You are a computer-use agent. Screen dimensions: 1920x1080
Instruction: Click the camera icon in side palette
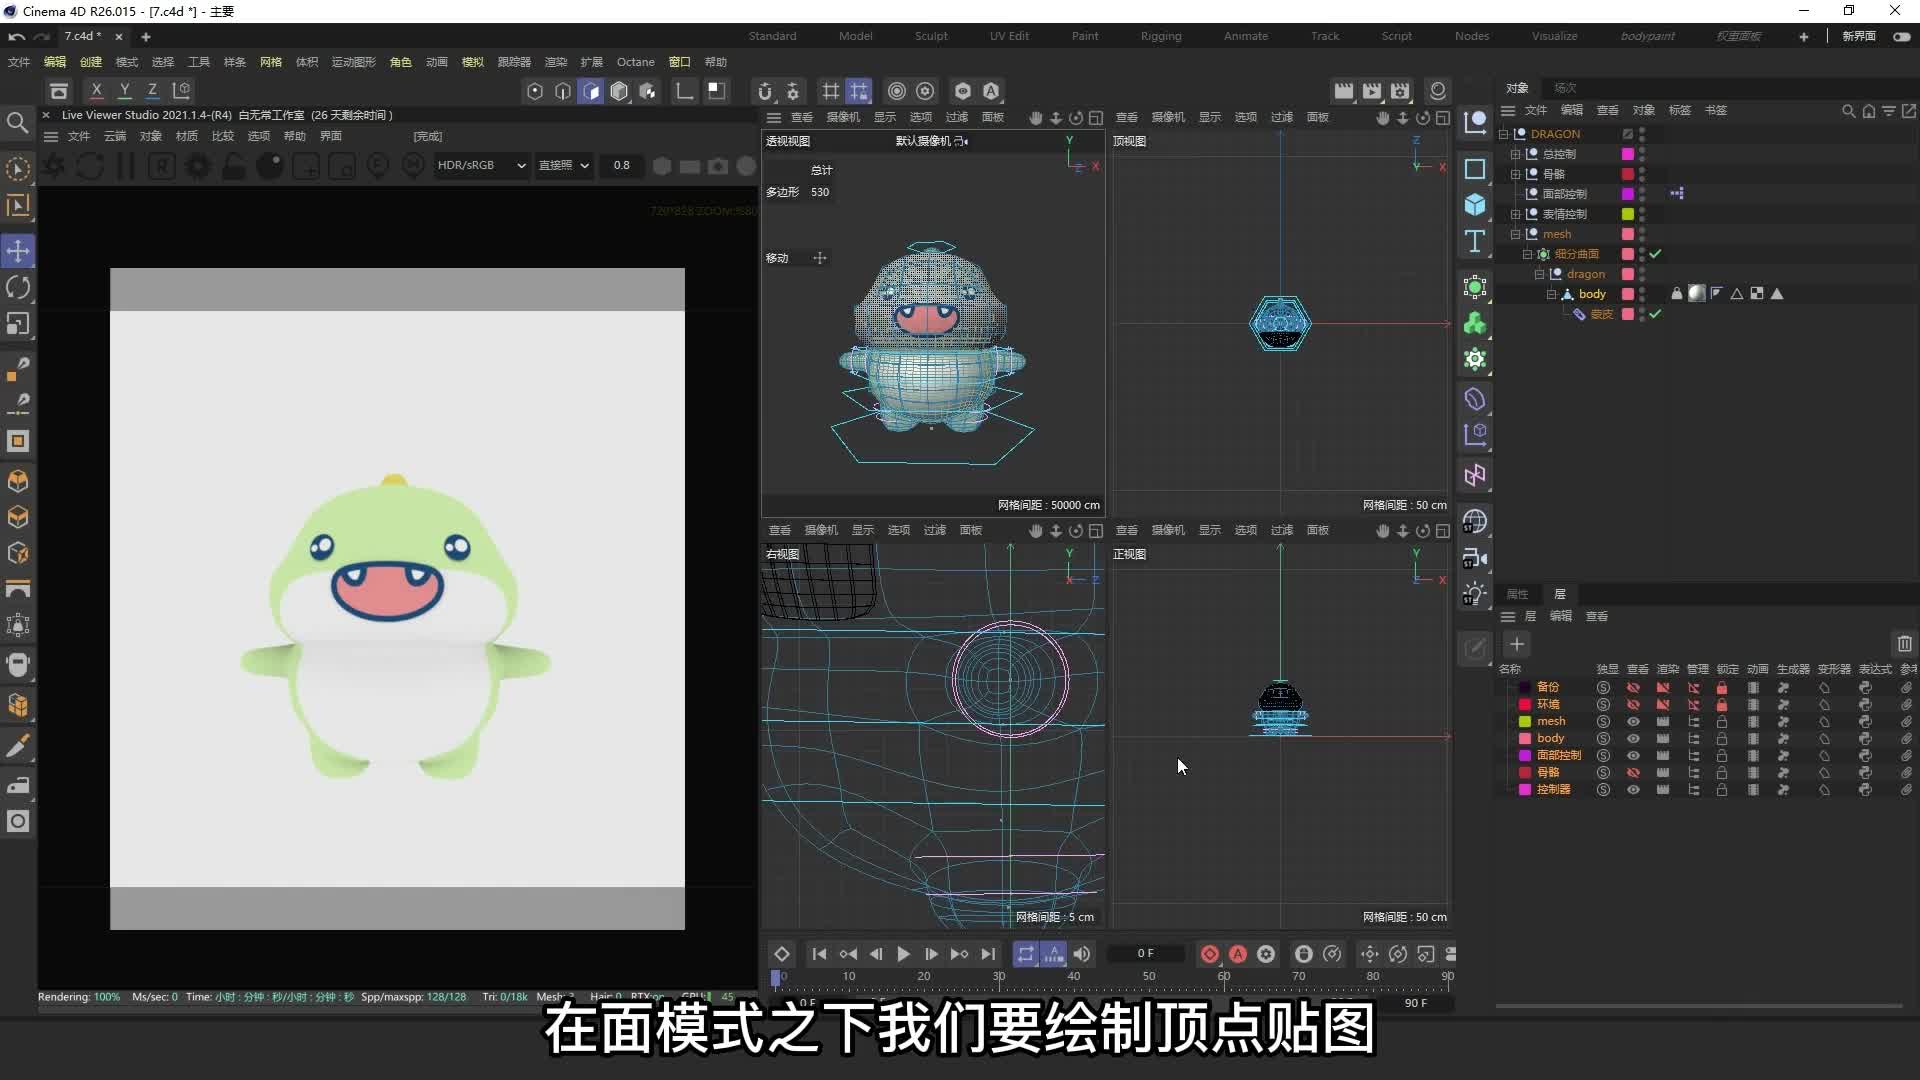pyautogui.click(x=1475, y=558)
